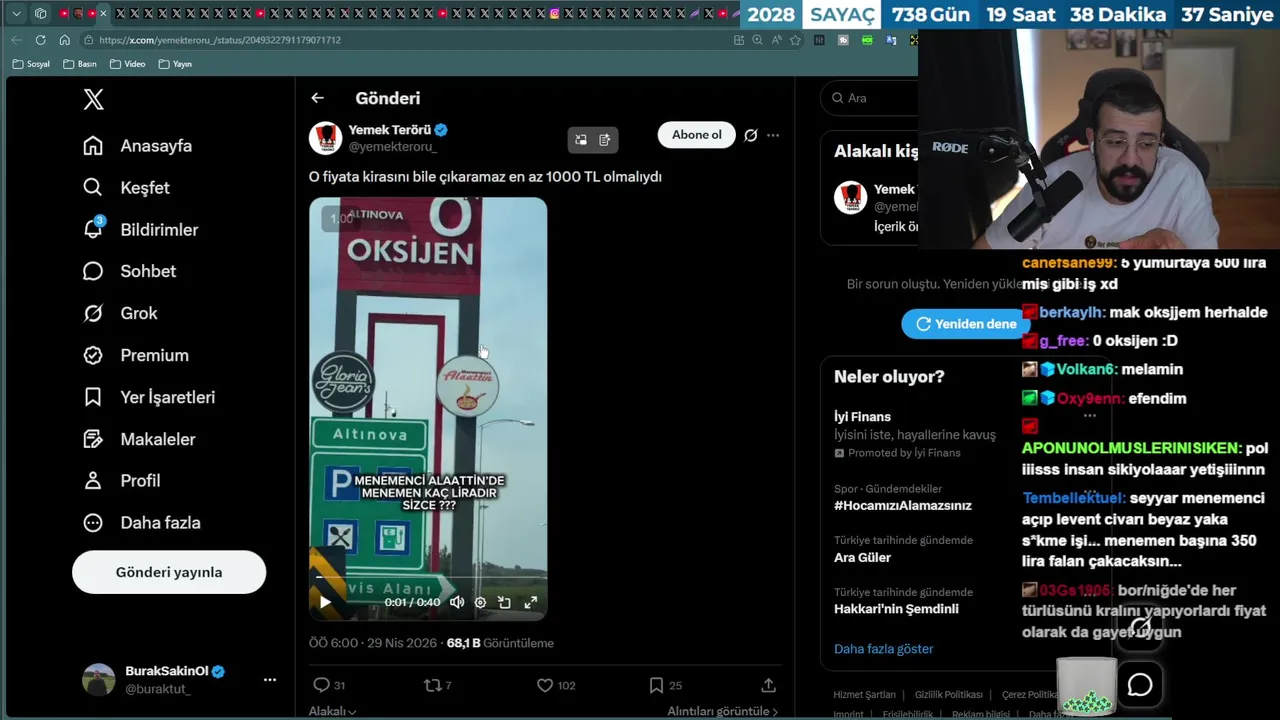Open Premium page

[x=135, y=356]
